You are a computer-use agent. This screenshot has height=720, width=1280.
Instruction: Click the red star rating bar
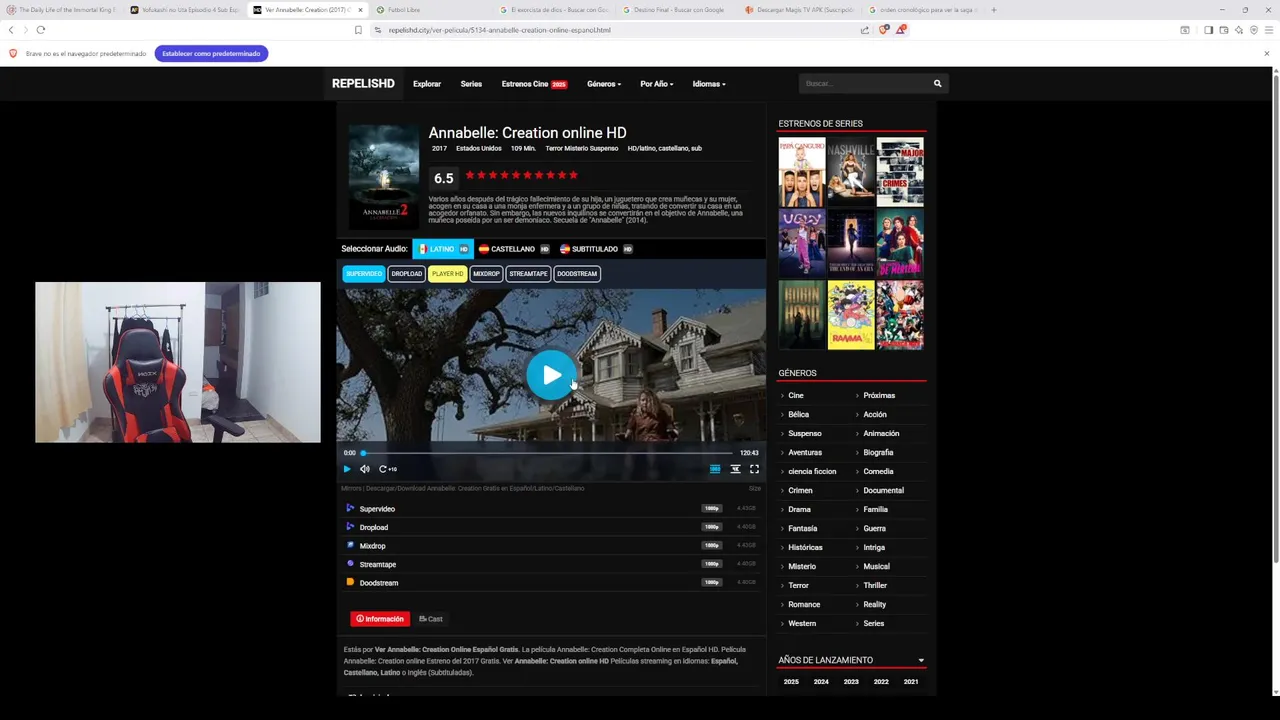521,175
